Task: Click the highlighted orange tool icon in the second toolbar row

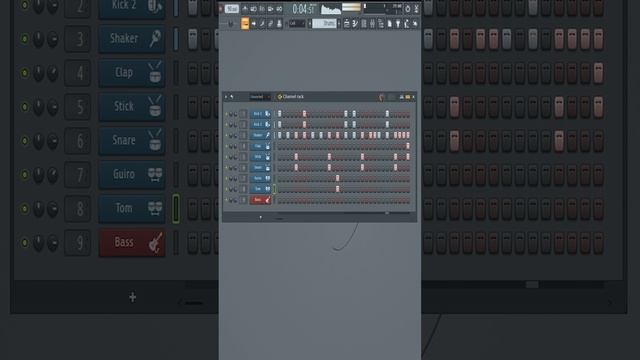Action: click(x=245, y=24)
